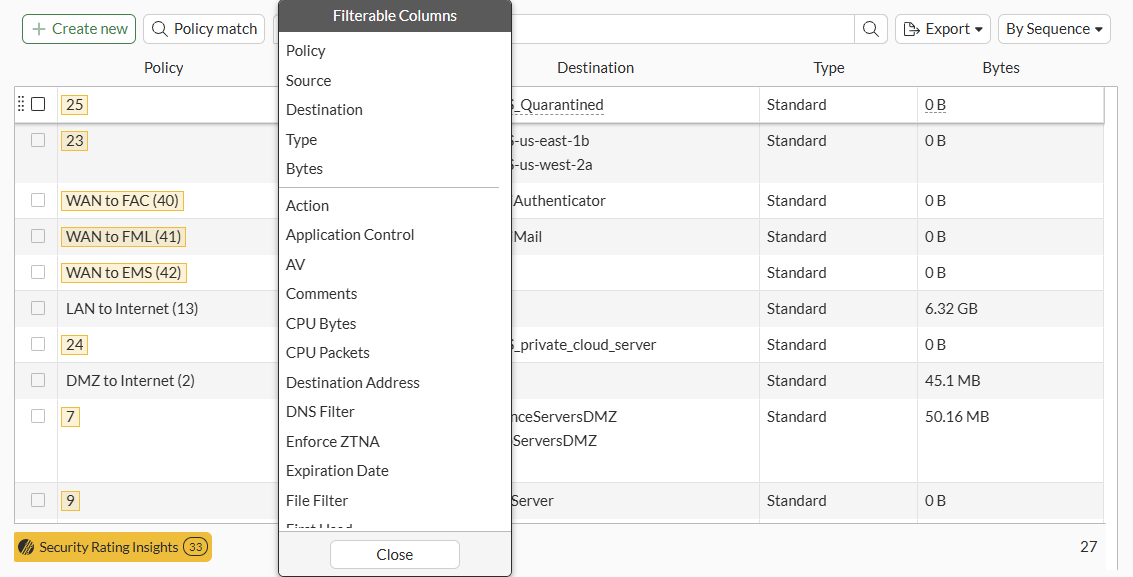Open policy WAN to EMS (42)
1133x577 pixels.
pyautogui.click(x=124, y=272)
